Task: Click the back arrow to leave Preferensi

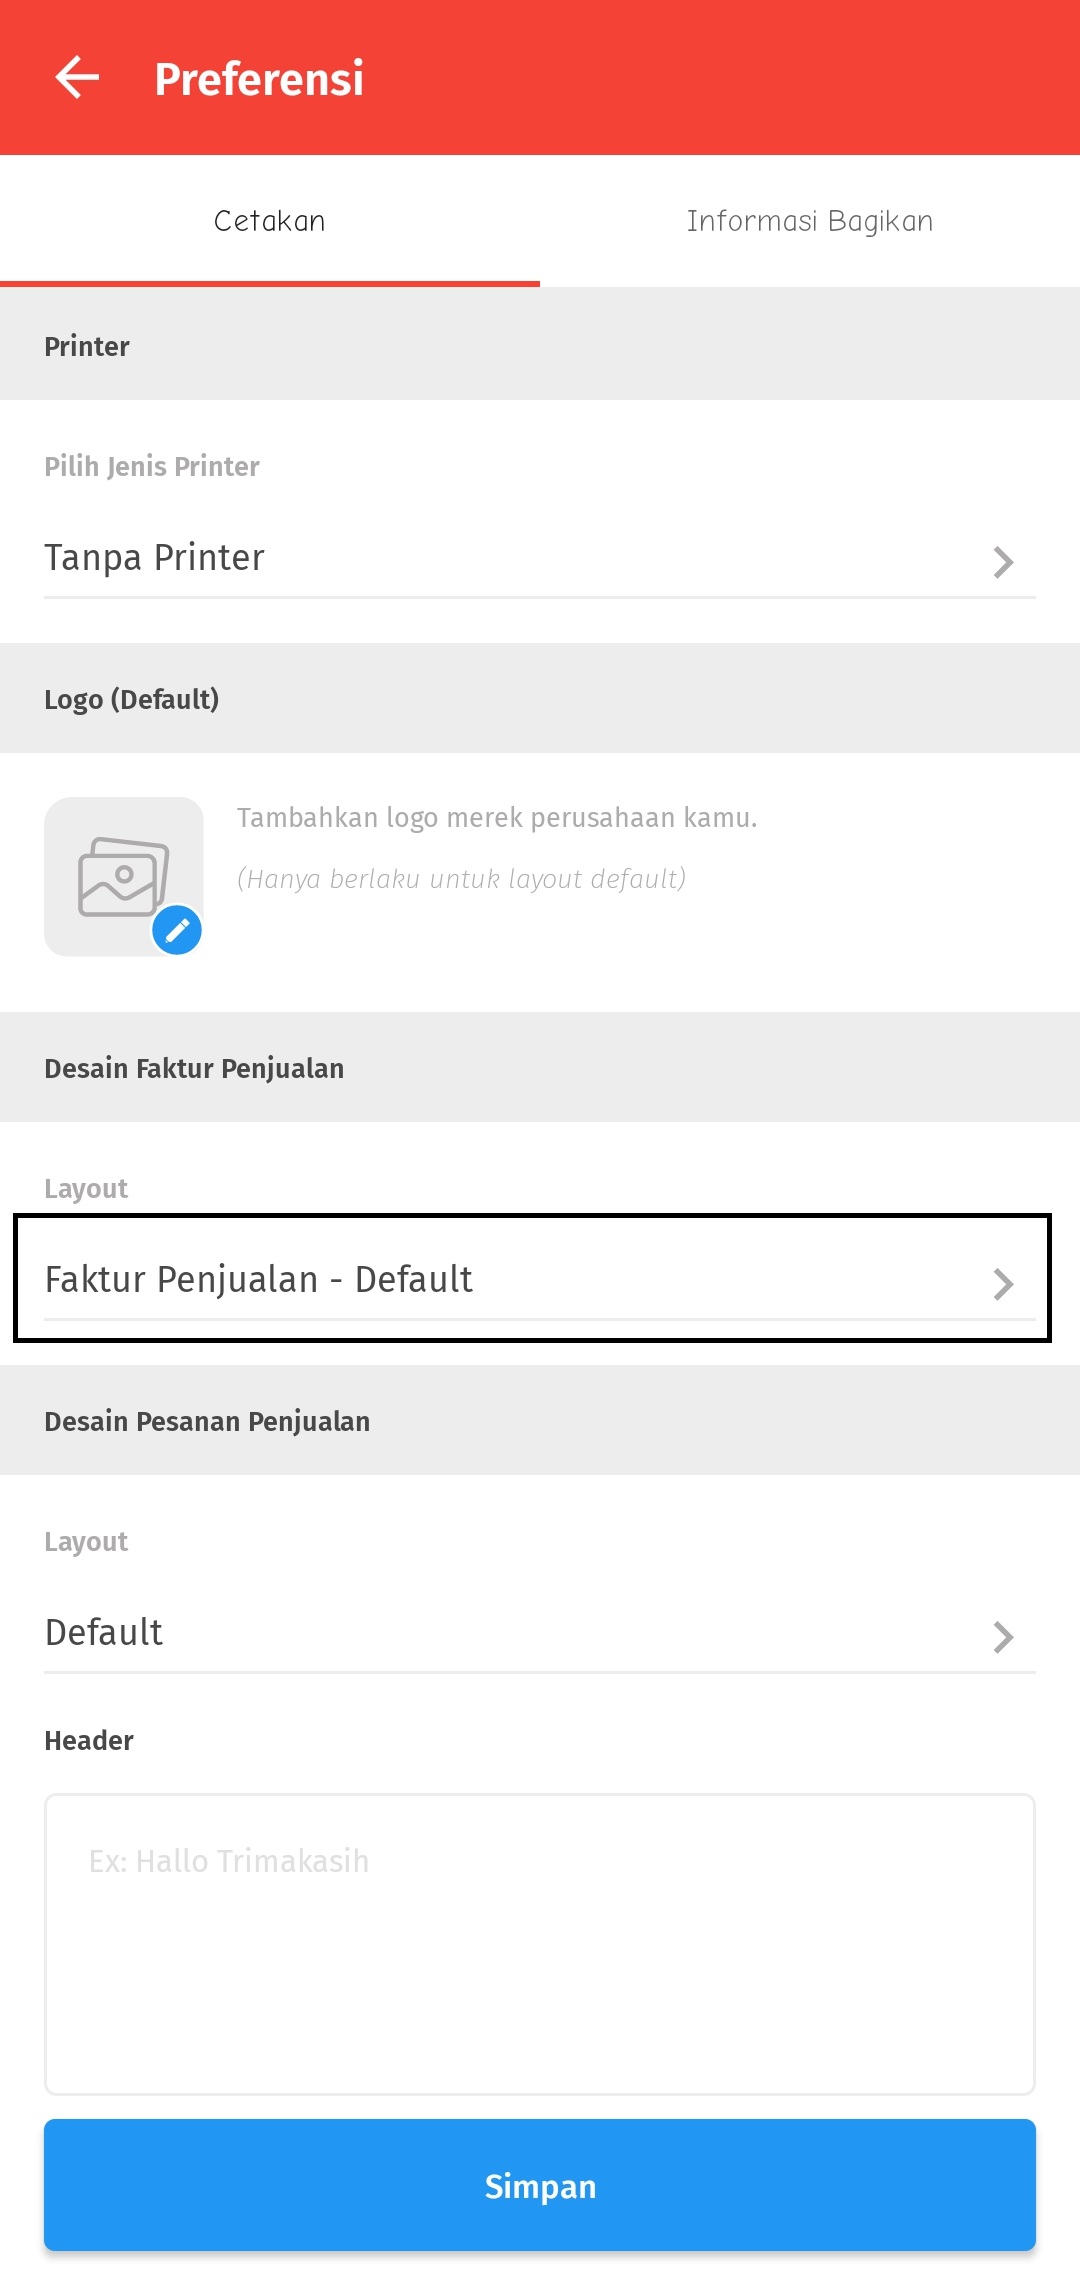Action: 75,77
